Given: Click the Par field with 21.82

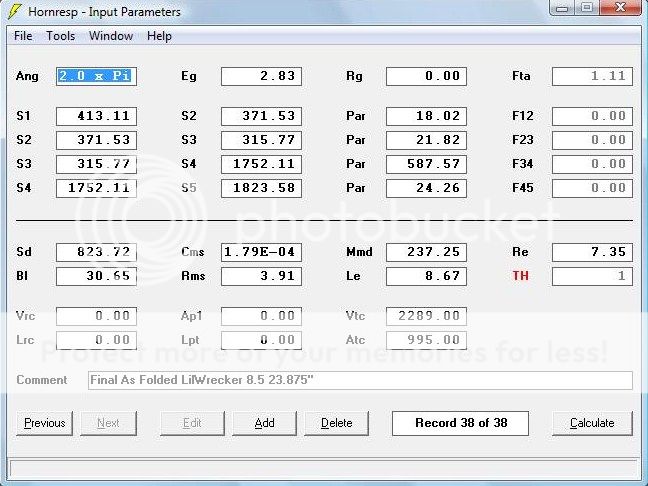Looking at the screenshot, I should (x=426, y=140).
